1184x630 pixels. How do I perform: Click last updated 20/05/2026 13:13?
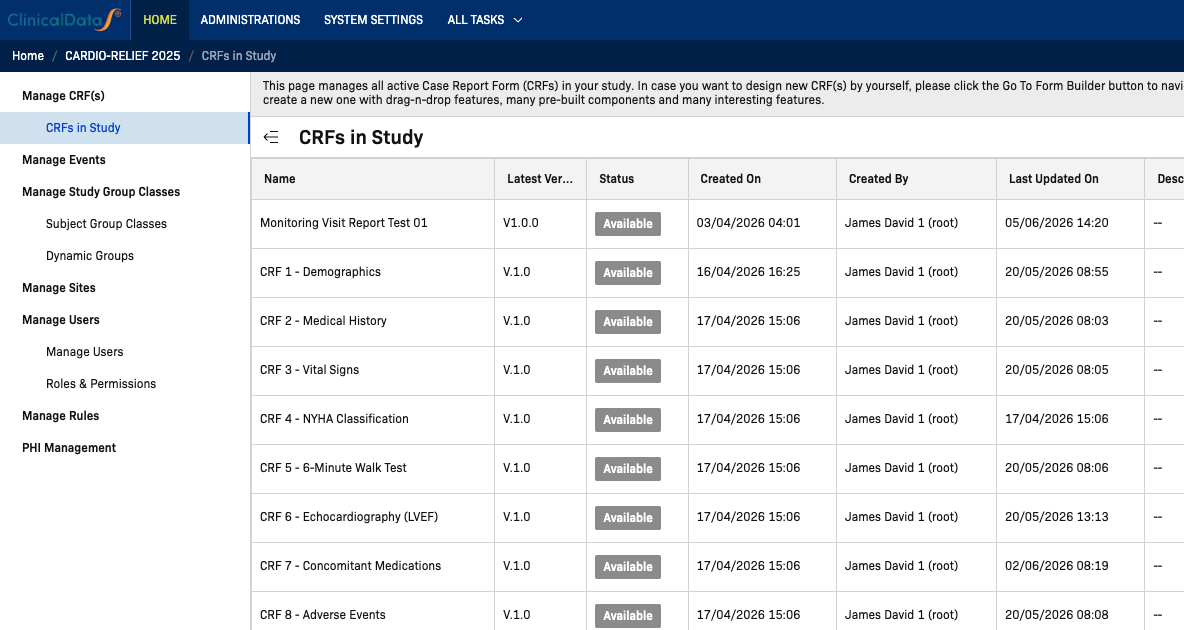coord(1056,517)
